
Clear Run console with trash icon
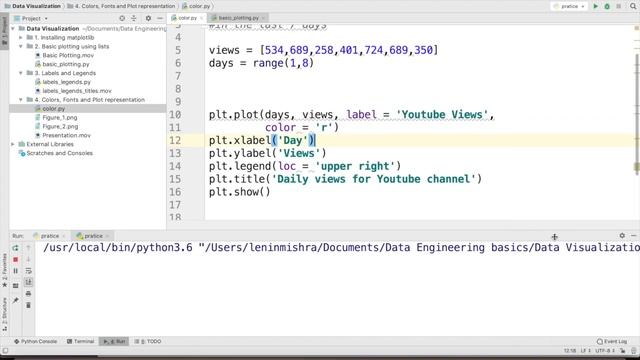29,305
